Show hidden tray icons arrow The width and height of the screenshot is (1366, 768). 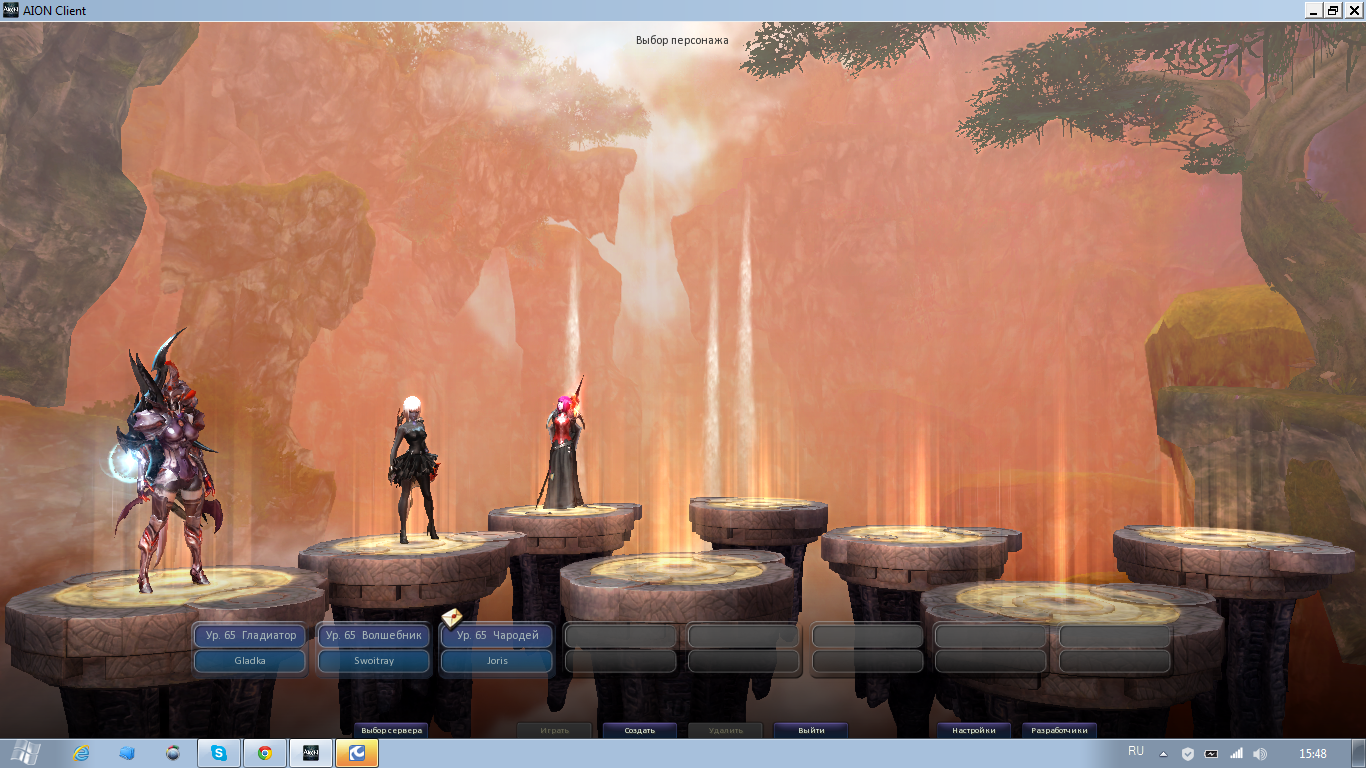tap(1163, 754)
